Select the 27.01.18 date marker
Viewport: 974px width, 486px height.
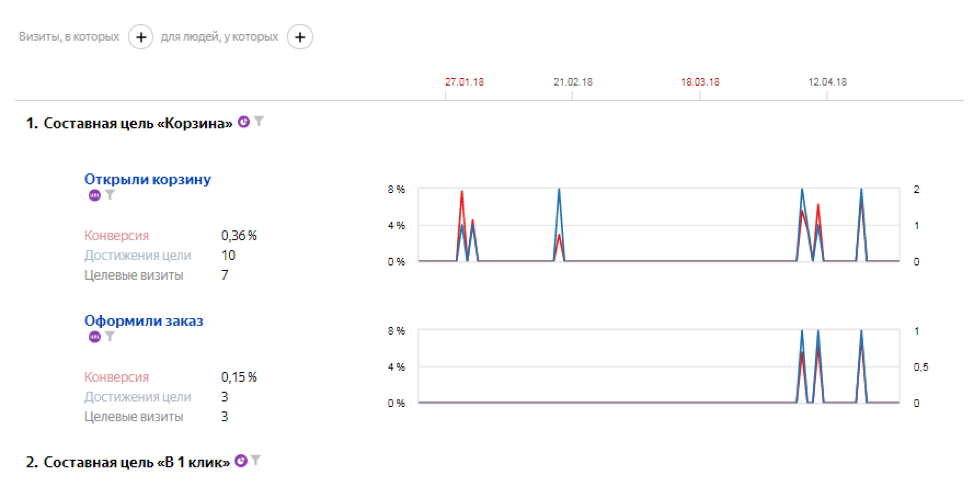pyautogui.click(x=464, y=82)
